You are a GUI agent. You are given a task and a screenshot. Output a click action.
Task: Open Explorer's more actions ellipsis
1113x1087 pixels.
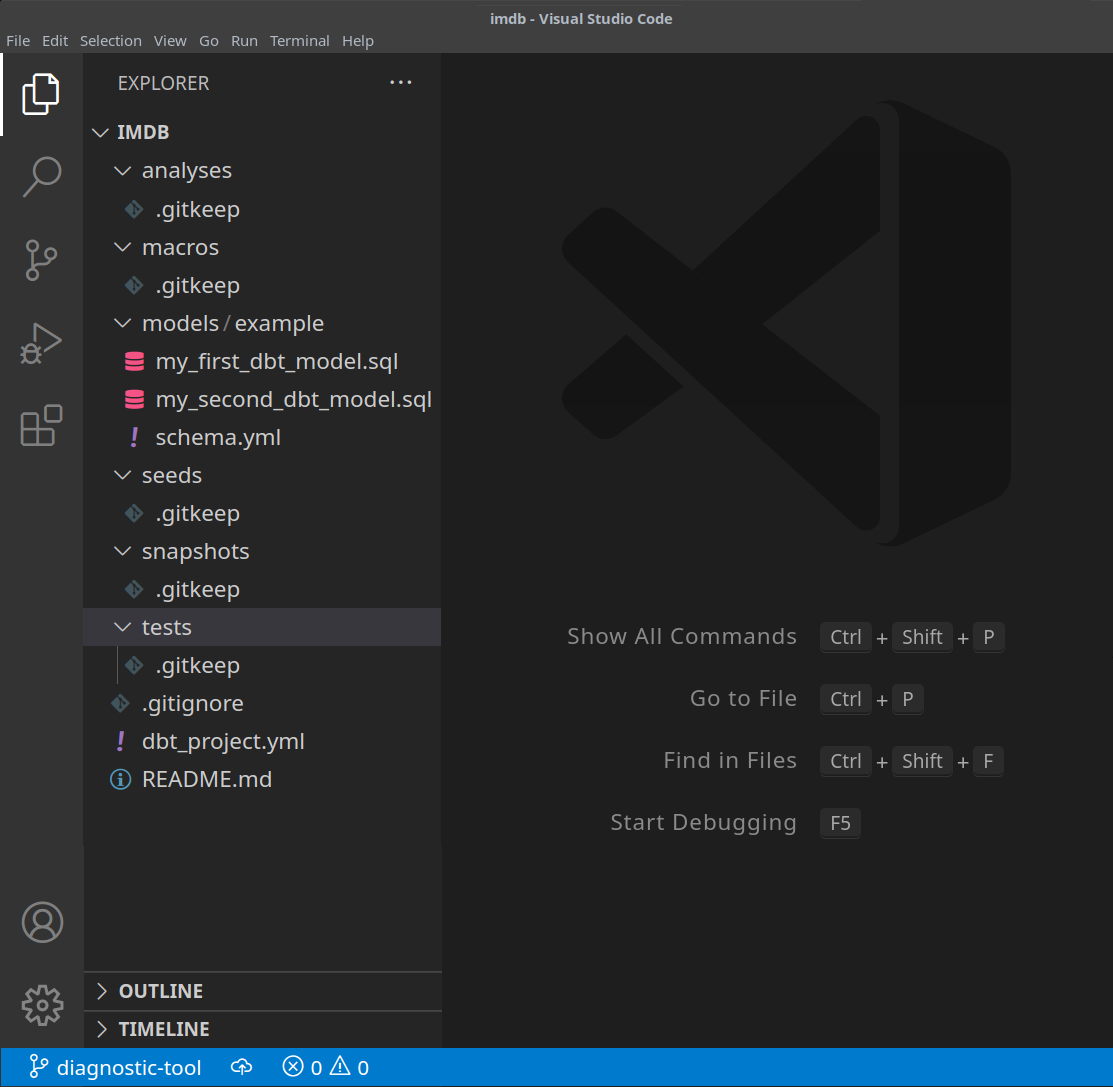(400, 83)
